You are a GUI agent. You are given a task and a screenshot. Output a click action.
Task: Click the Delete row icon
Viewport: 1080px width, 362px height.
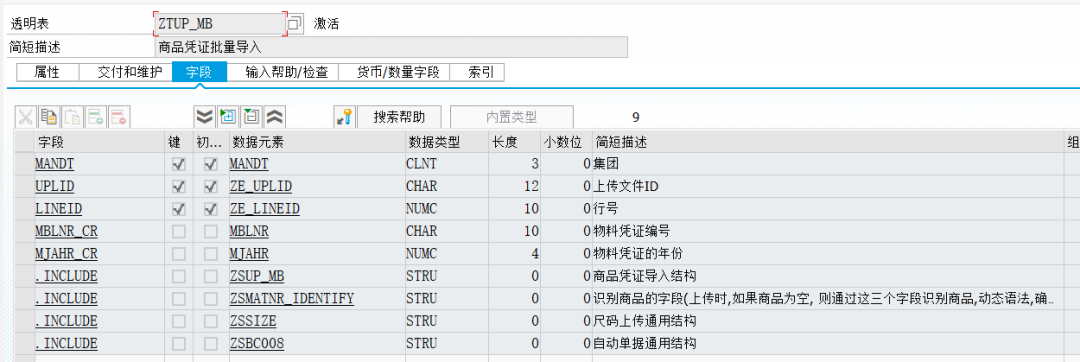tap(119, 117)
